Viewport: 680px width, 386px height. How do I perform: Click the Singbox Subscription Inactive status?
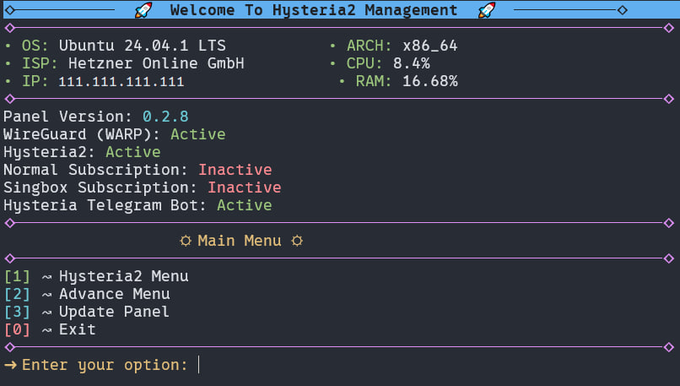coord(244,188)
